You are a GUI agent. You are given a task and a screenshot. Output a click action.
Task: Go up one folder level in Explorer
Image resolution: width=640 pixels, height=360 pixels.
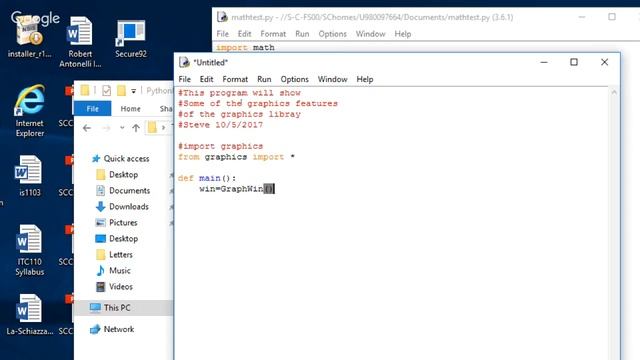136,128
